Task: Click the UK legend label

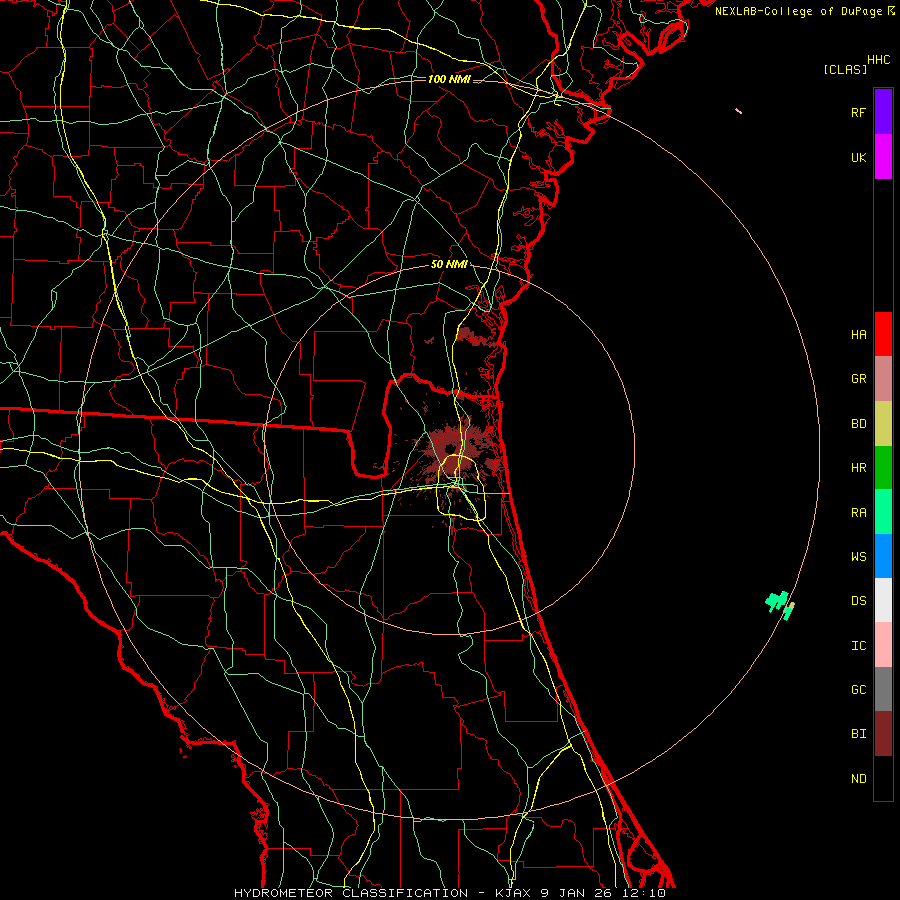Action: pyautogui.click(x=858, y=157)
